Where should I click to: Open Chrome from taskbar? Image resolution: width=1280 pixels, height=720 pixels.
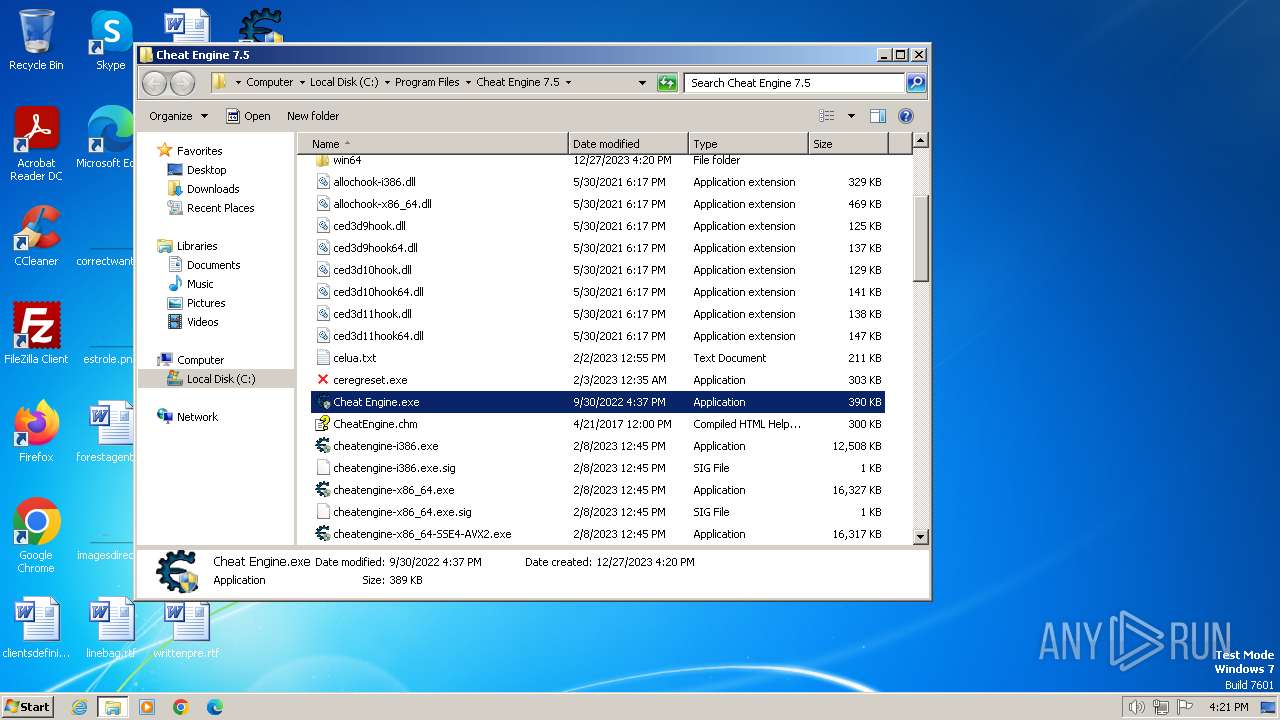tap(181, 707)
